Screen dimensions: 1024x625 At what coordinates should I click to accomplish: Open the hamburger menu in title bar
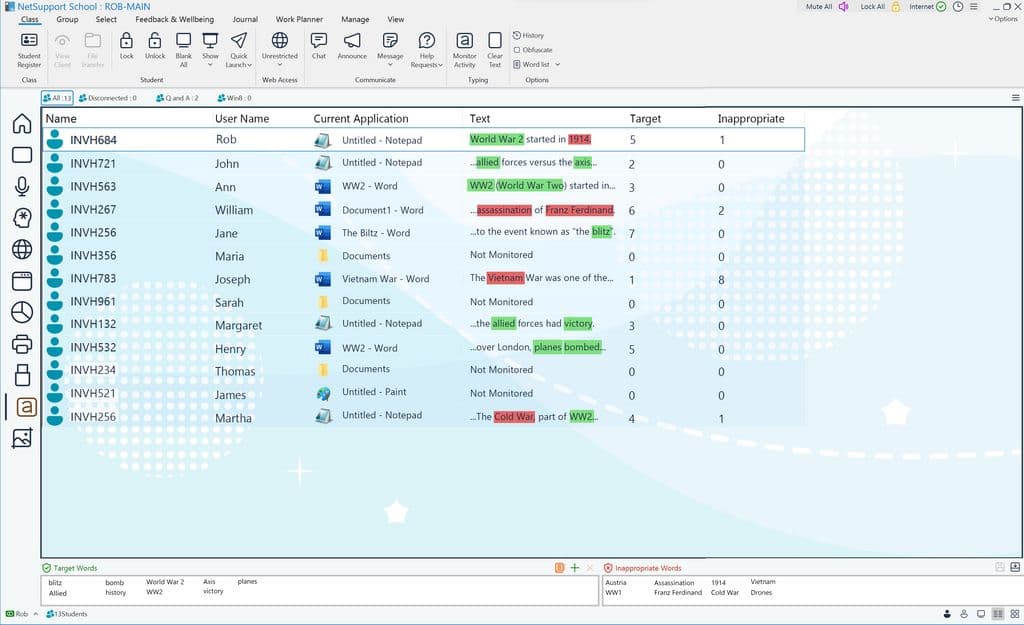click(x=974, y=7)
